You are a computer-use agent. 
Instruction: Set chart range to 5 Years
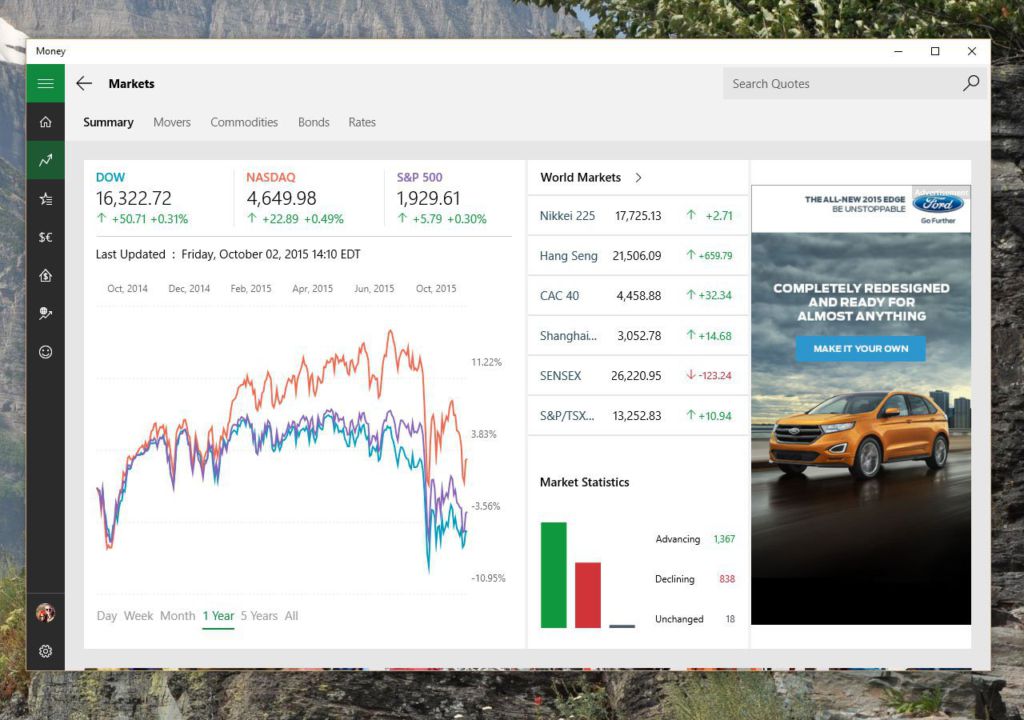(x=259, y=615)
